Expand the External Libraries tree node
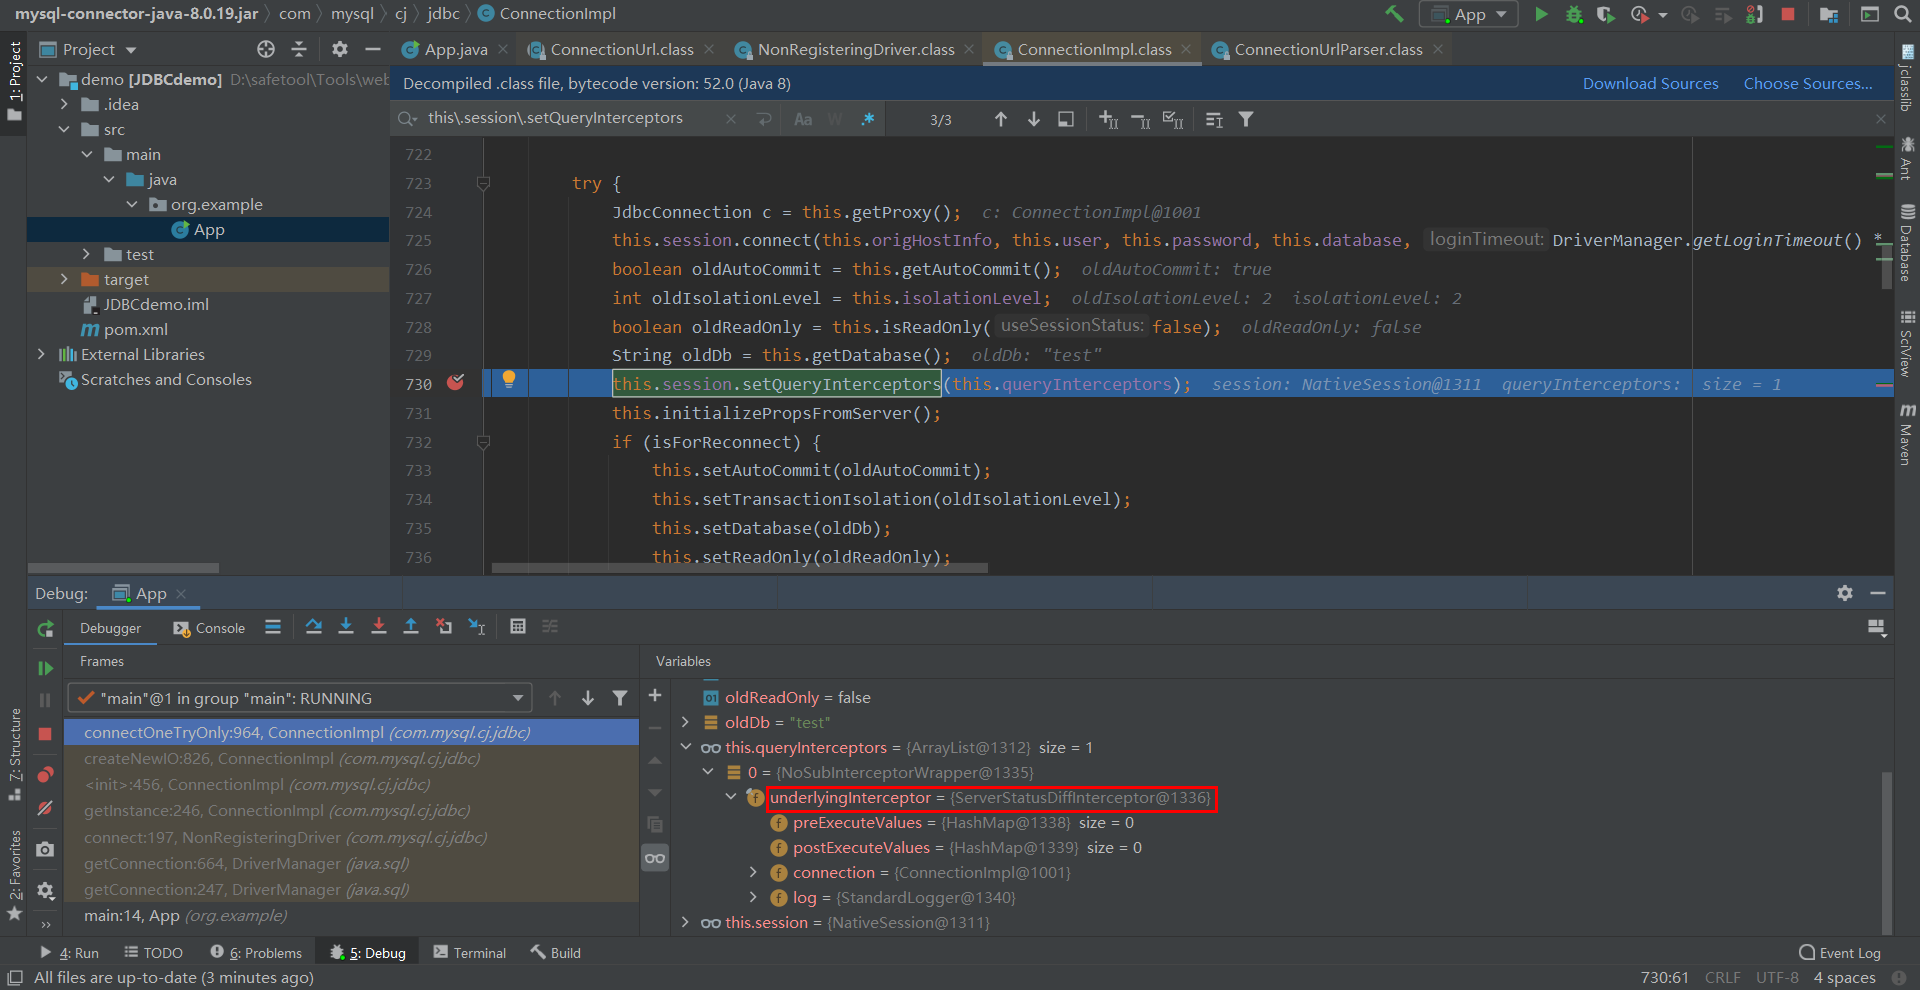 coord(41,354)
